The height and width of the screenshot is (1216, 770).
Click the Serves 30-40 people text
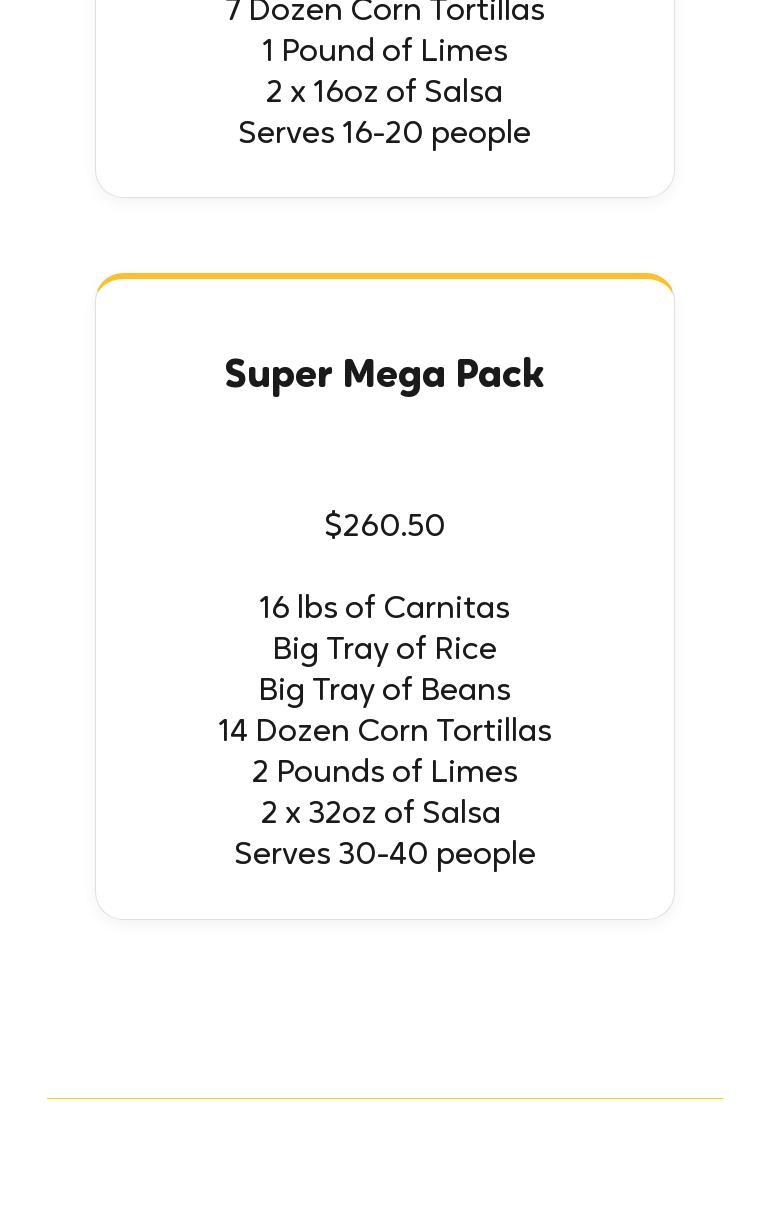(x=384, y=853)
